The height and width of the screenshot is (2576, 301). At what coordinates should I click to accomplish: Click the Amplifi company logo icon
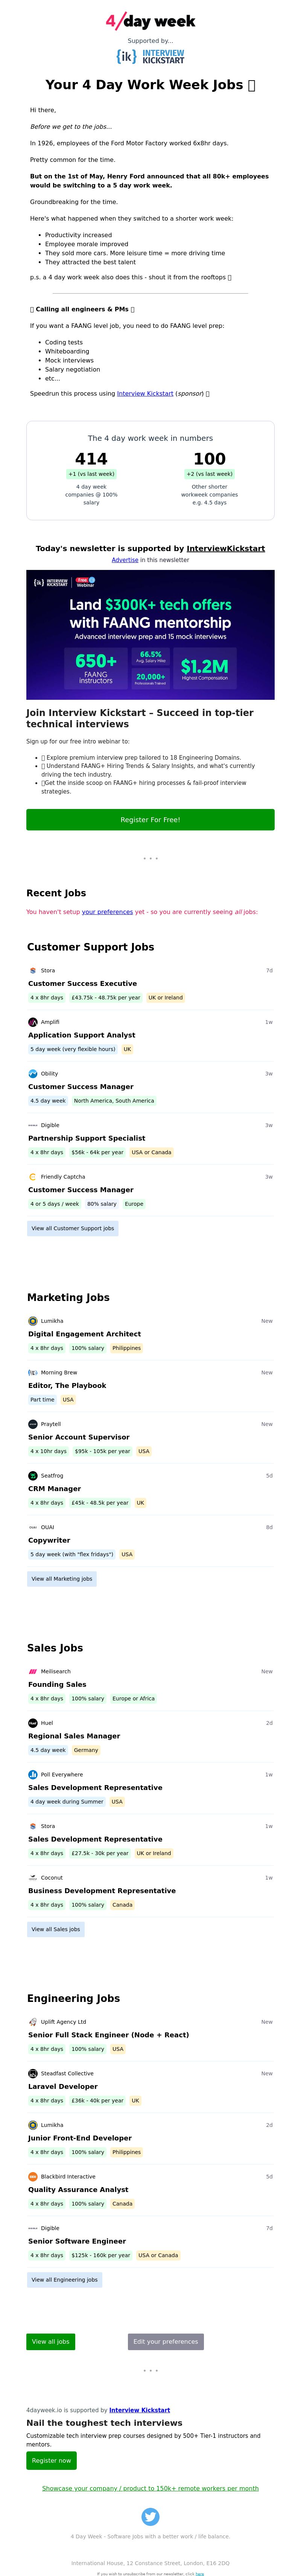33,1022
